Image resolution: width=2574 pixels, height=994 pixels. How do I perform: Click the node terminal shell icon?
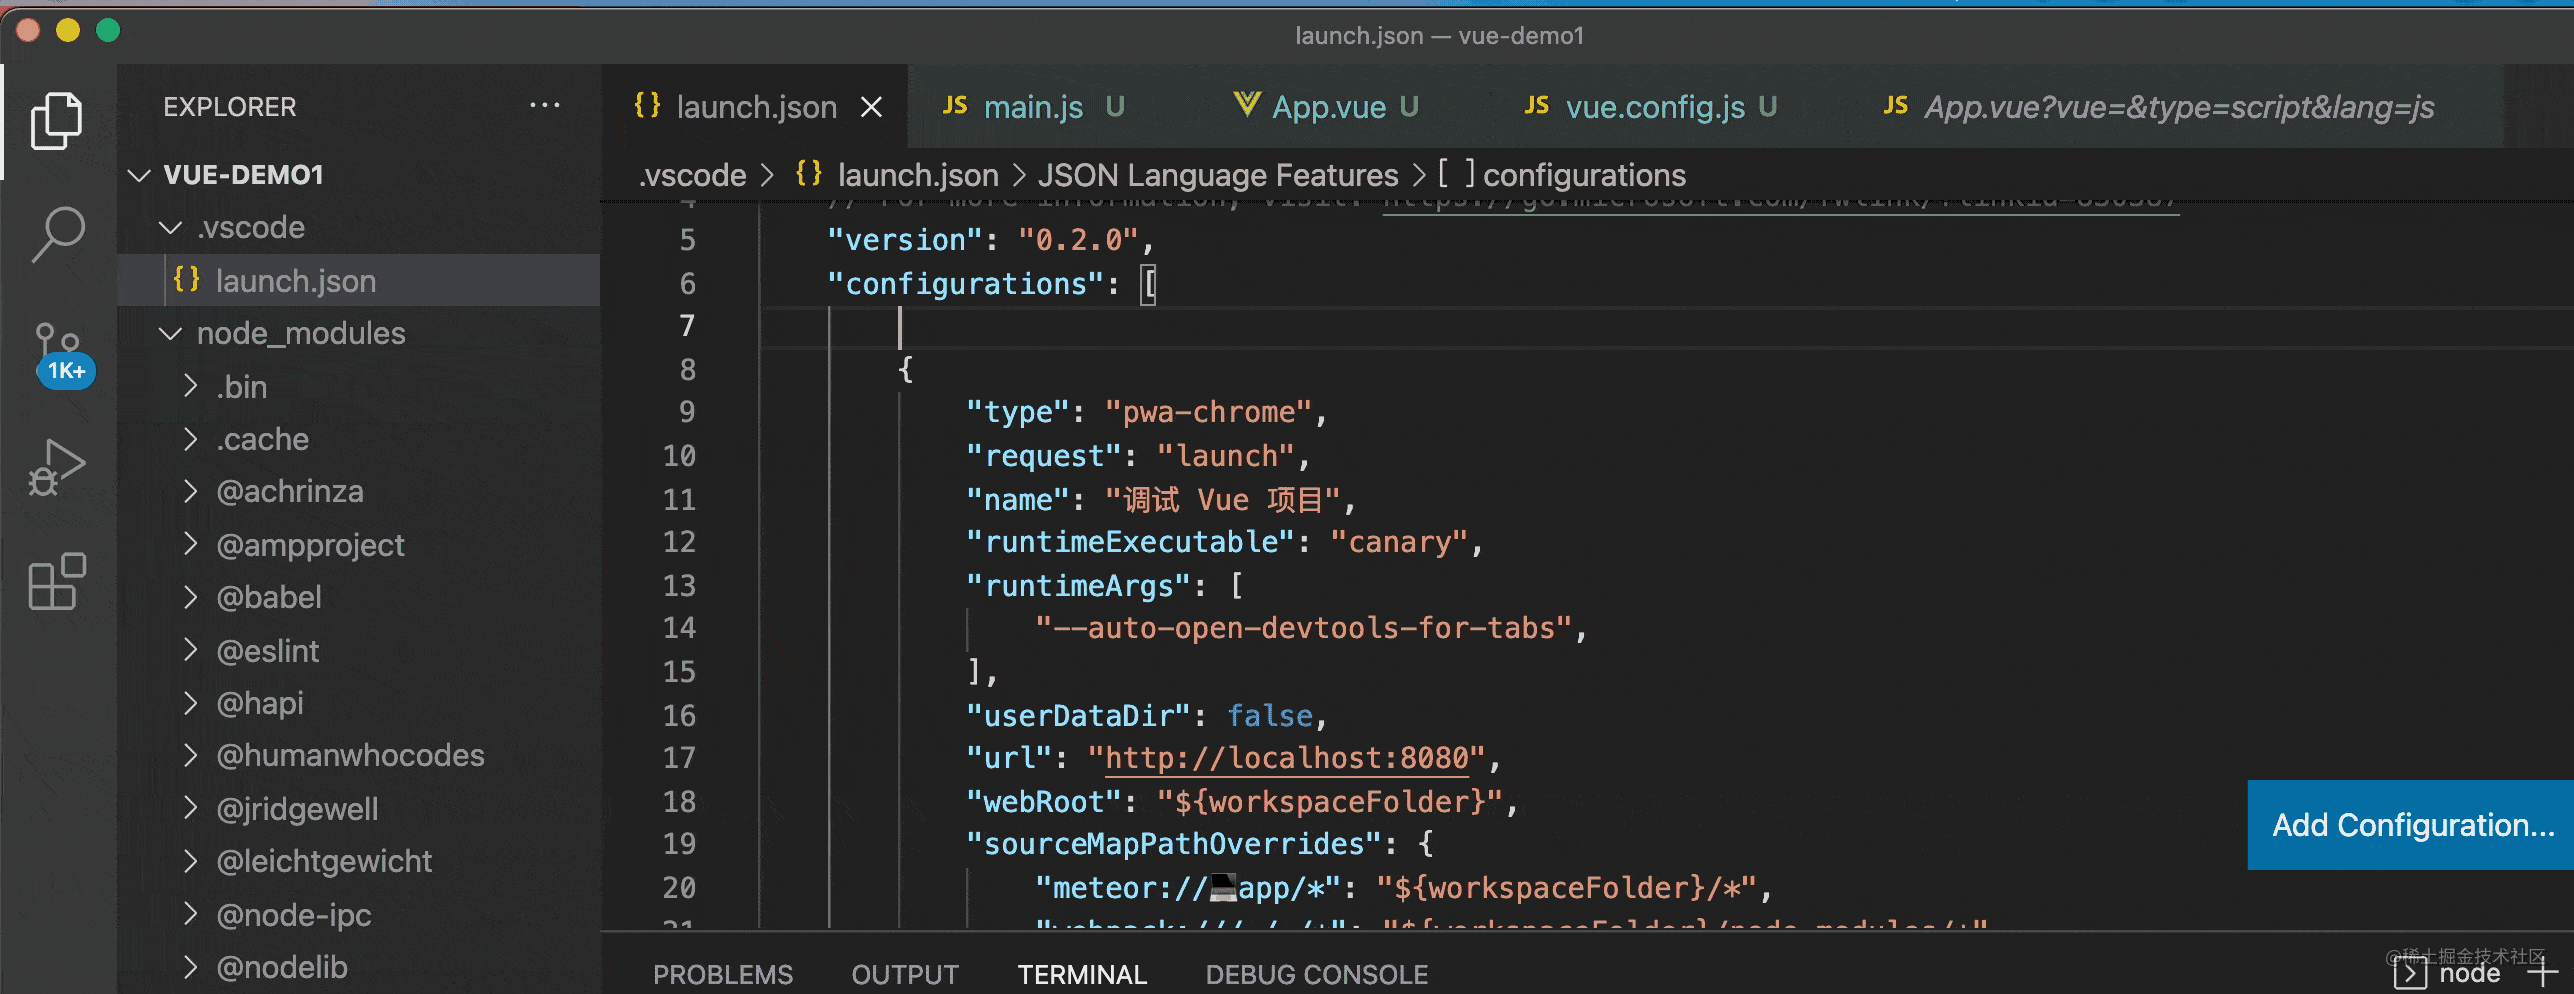(2410, 973)
